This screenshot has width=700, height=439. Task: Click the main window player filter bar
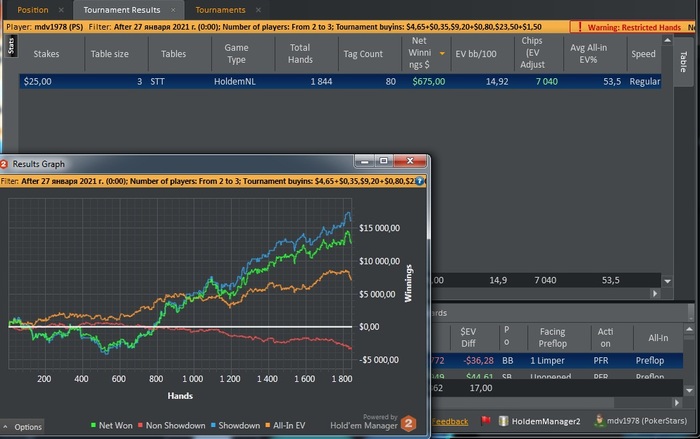(286, 27)
